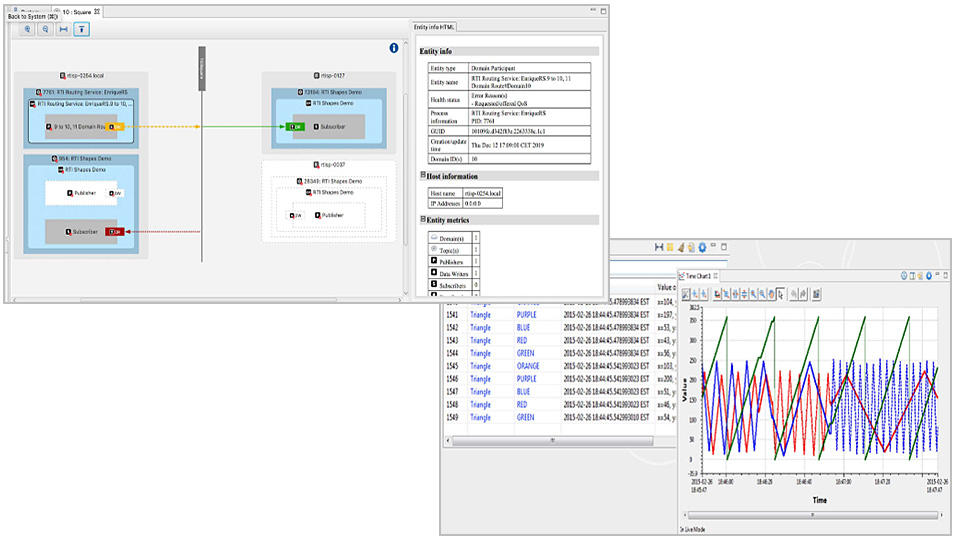Select the Time Chart 1 tab
The height and width of the screenshot is (540, 960).
pyautogui.click(x=697, y=274)
